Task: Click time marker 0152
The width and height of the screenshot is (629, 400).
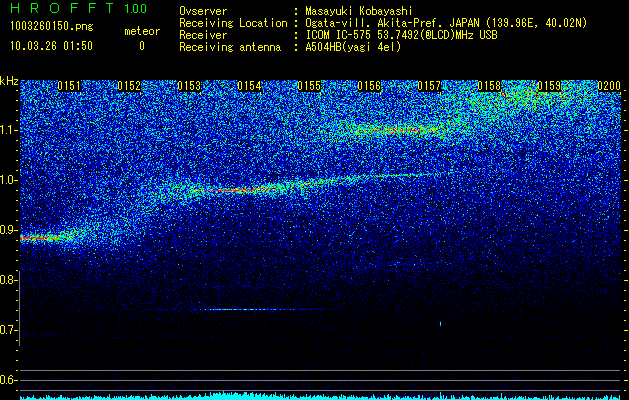Action: pos(129,86)
